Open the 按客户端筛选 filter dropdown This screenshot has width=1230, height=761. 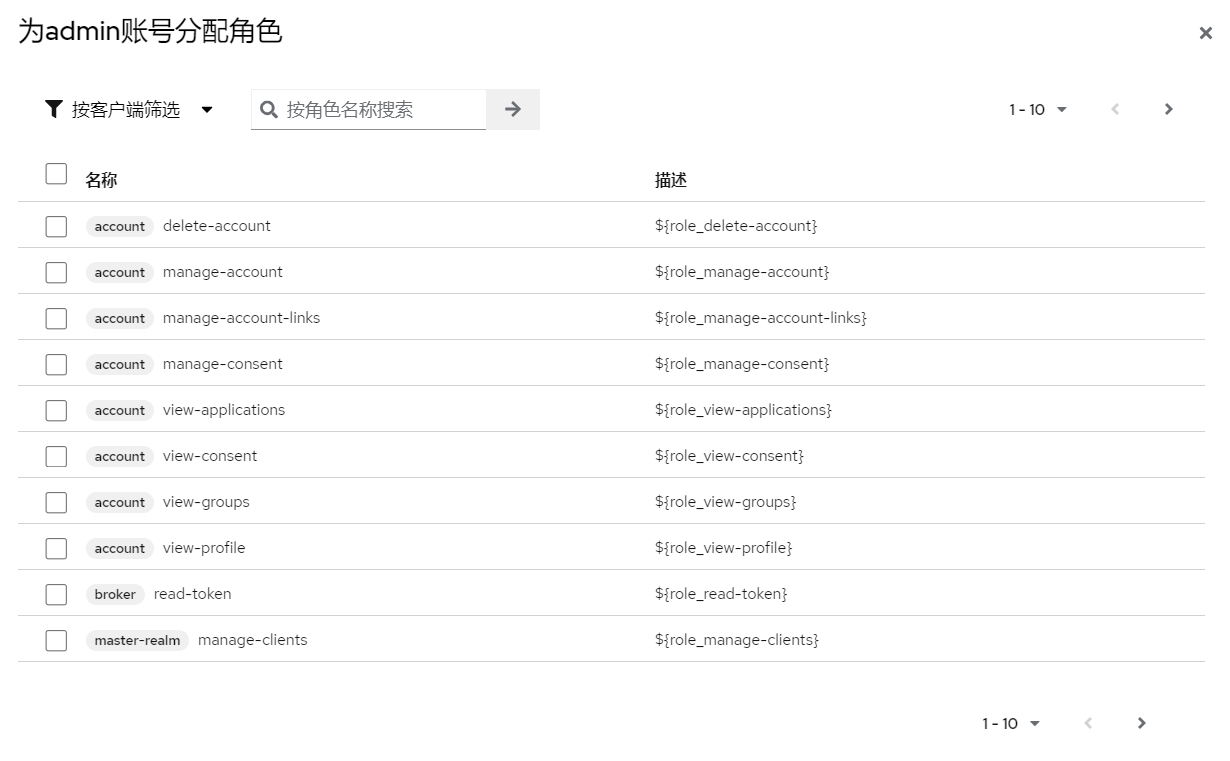click(129, 109)
